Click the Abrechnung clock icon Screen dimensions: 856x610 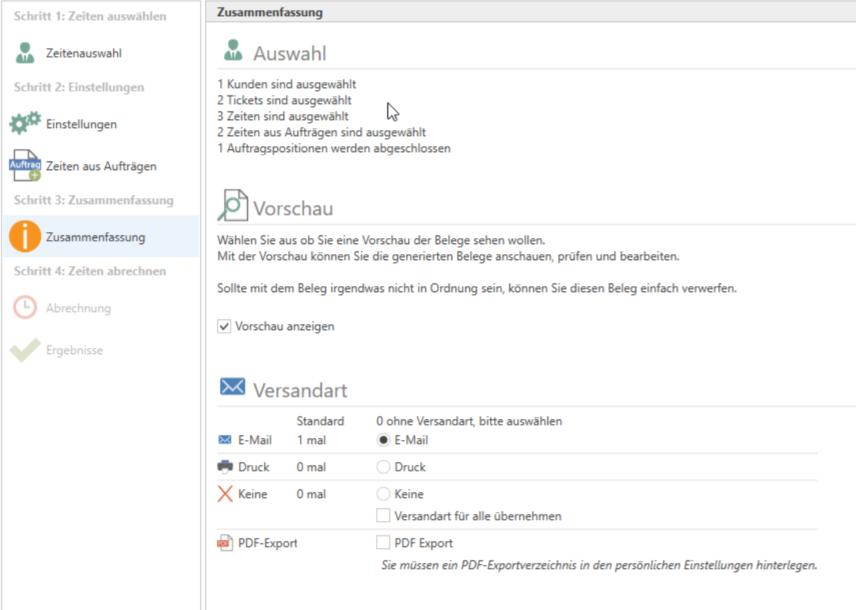click(25, 308)
